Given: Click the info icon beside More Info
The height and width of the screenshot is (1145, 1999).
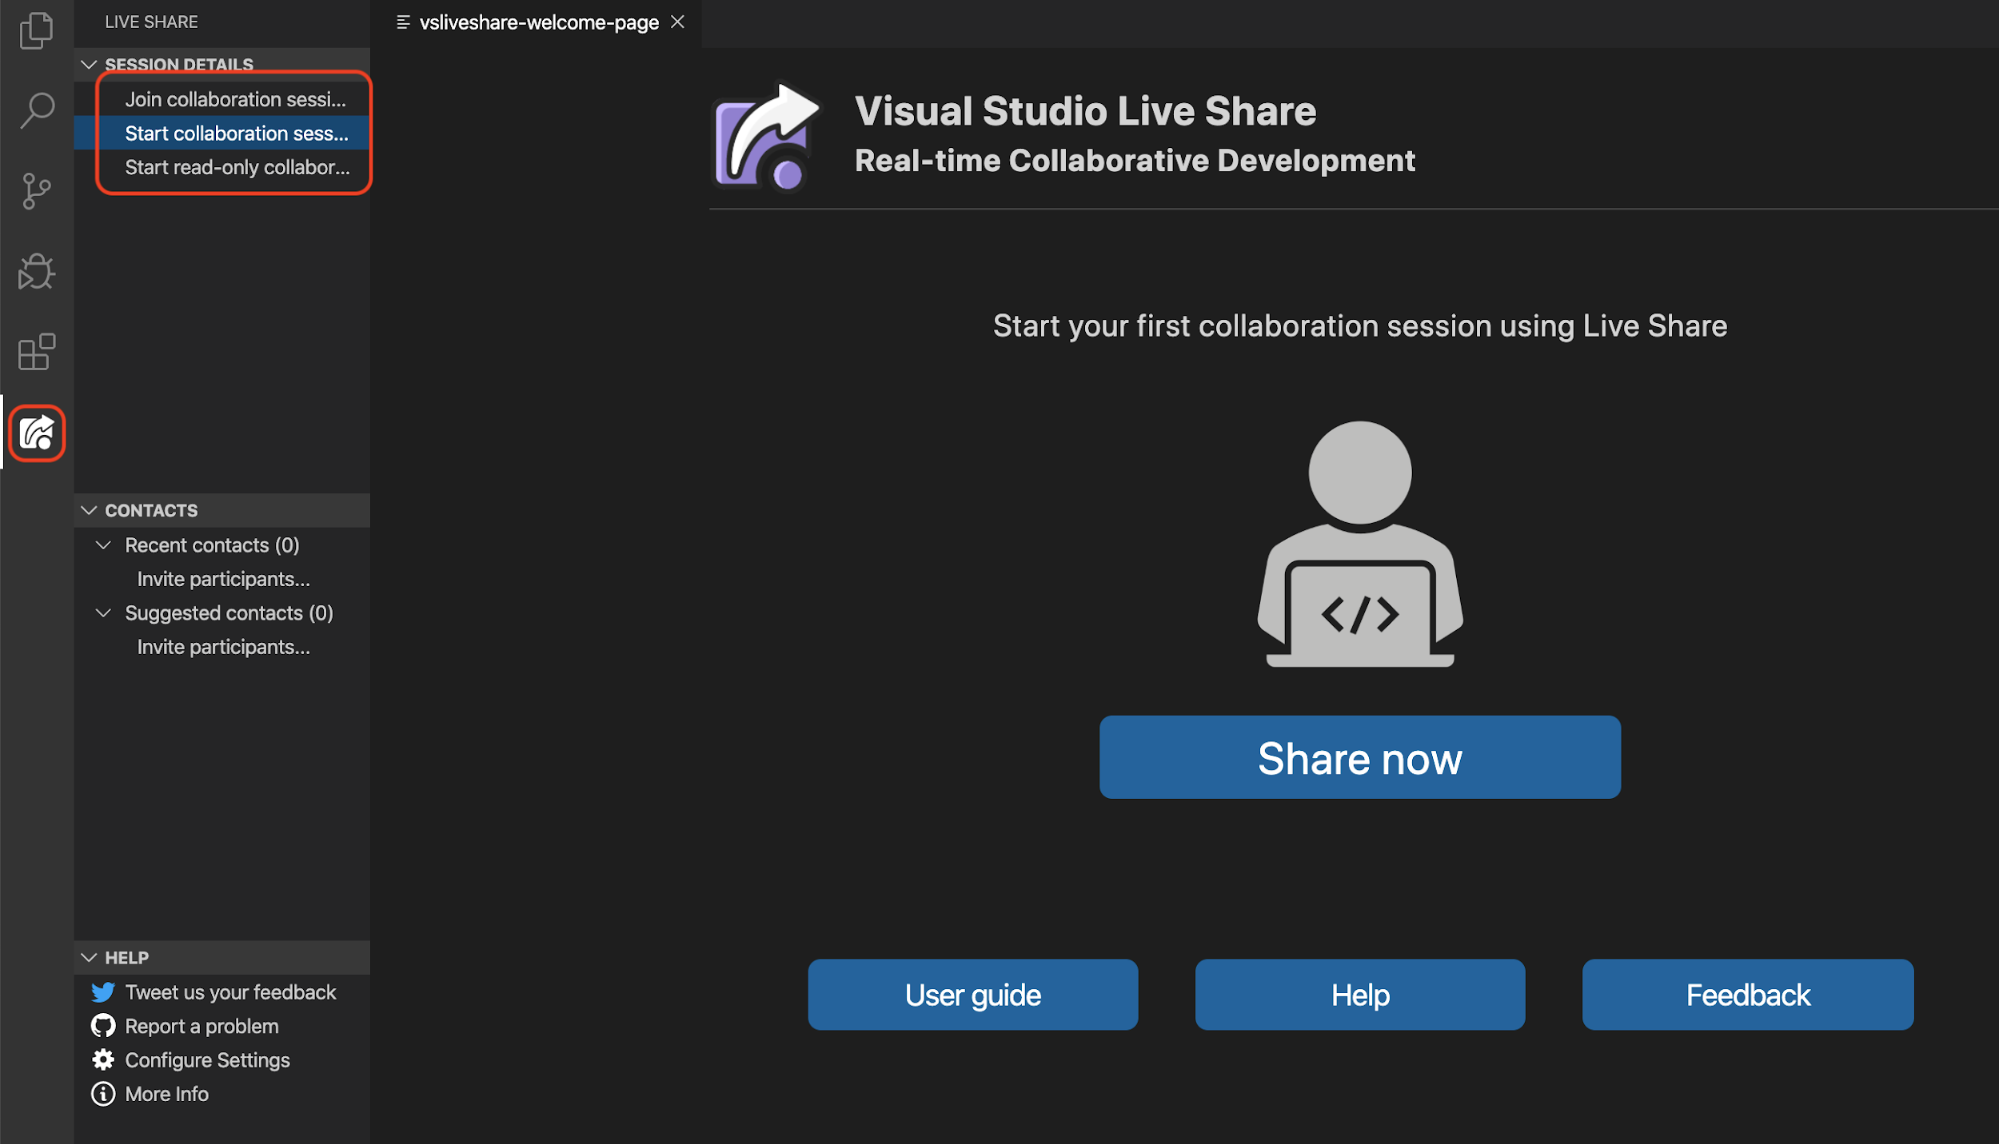Looking at the screenshot, I should tap(103, 1094).
